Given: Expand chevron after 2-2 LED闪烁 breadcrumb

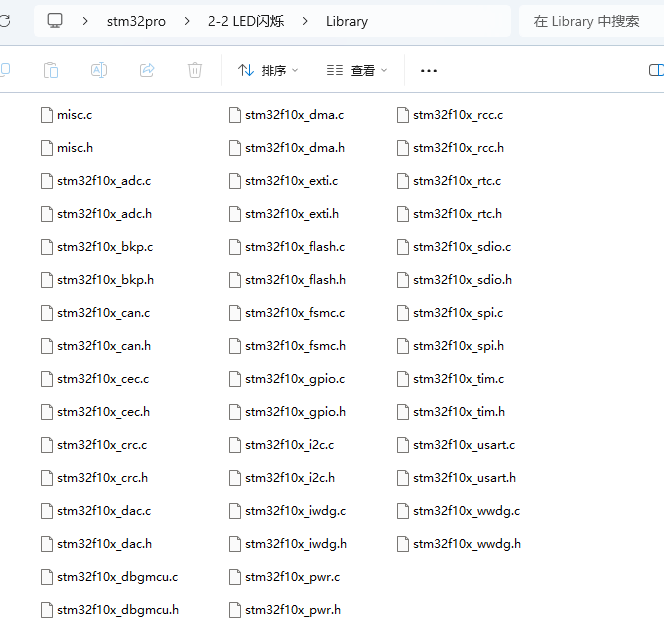Looking at the screenshot, I should 305,21.
